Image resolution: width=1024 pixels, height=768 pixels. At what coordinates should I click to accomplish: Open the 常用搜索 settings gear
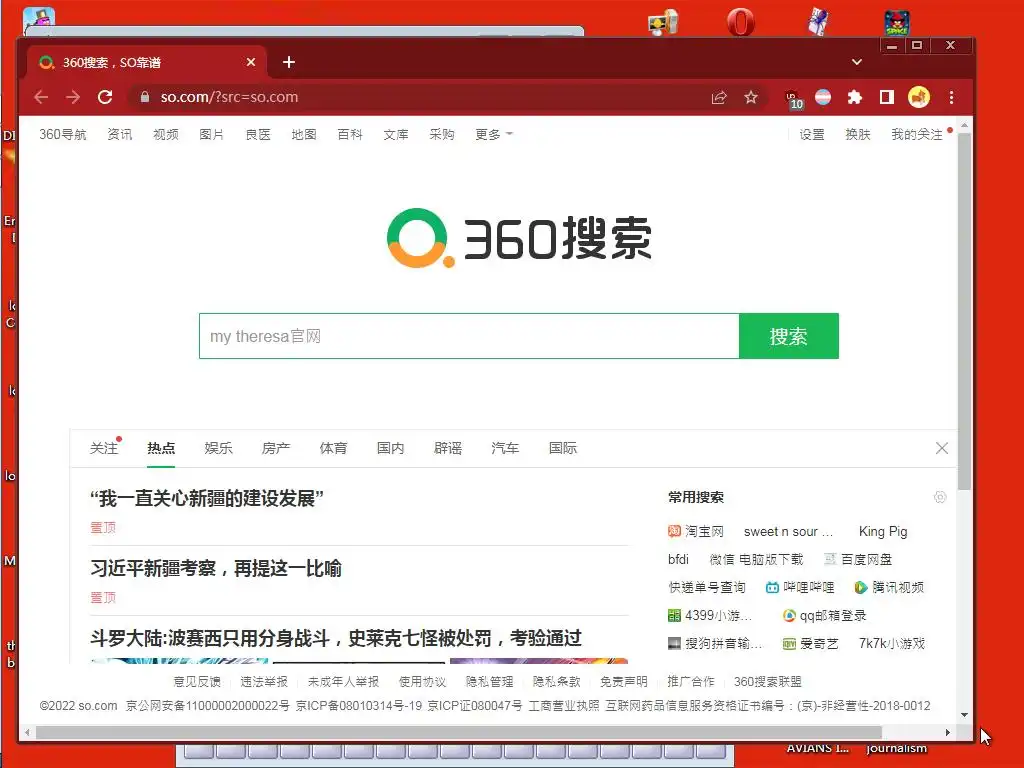[940, 498]
